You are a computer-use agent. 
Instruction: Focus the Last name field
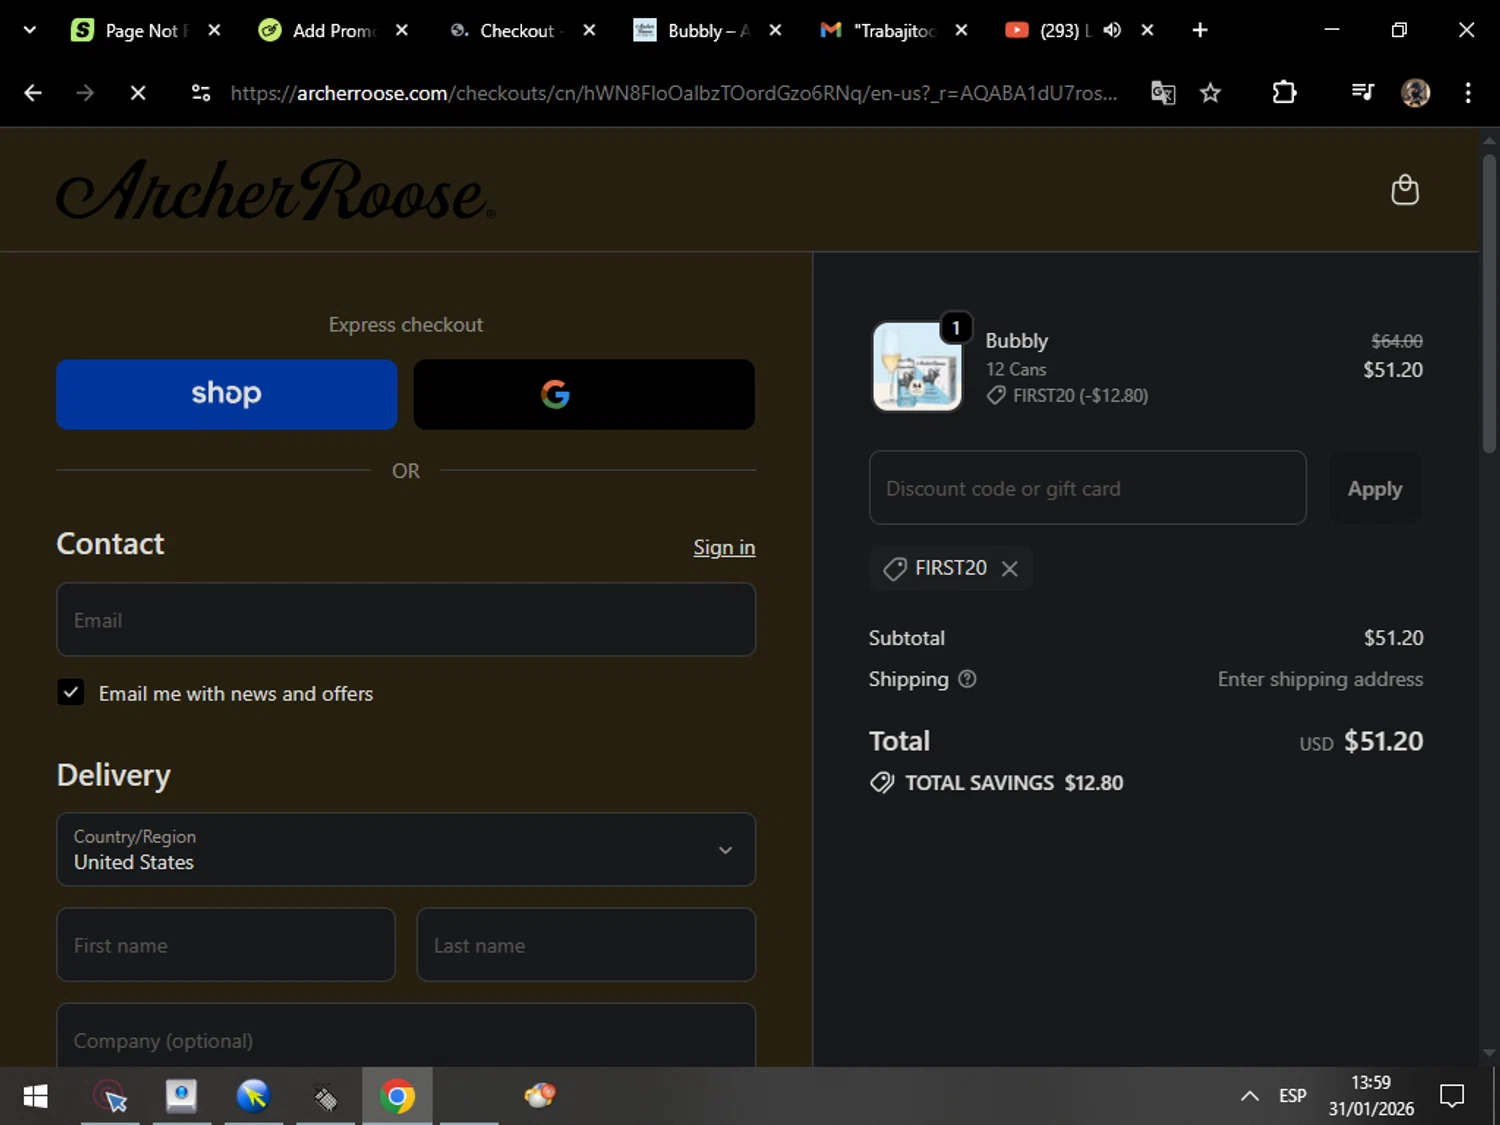(586, 945)
